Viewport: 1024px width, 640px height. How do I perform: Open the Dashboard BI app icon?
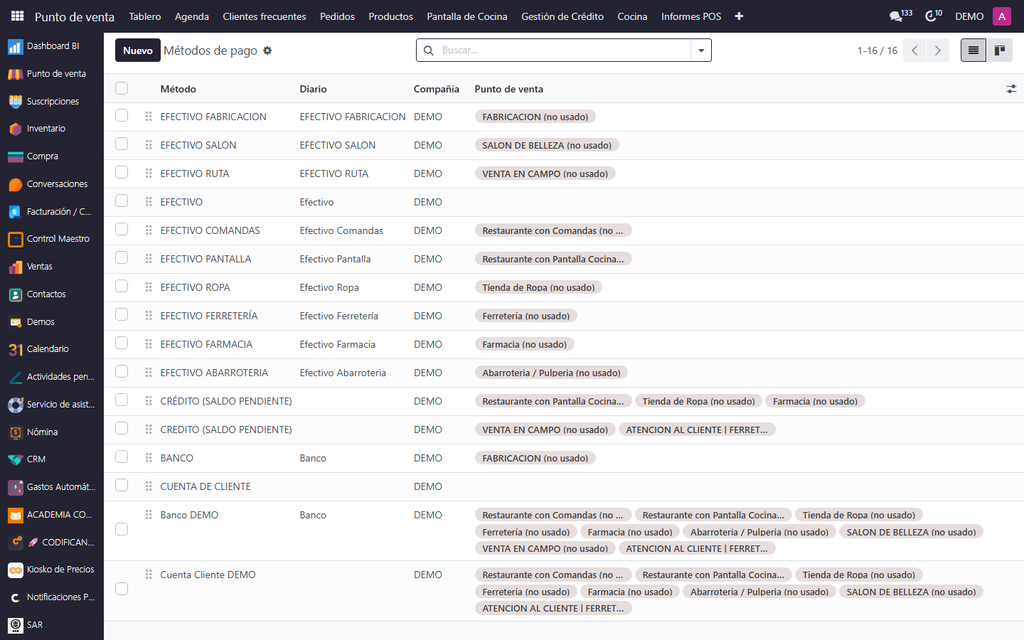tap(15, 46)
